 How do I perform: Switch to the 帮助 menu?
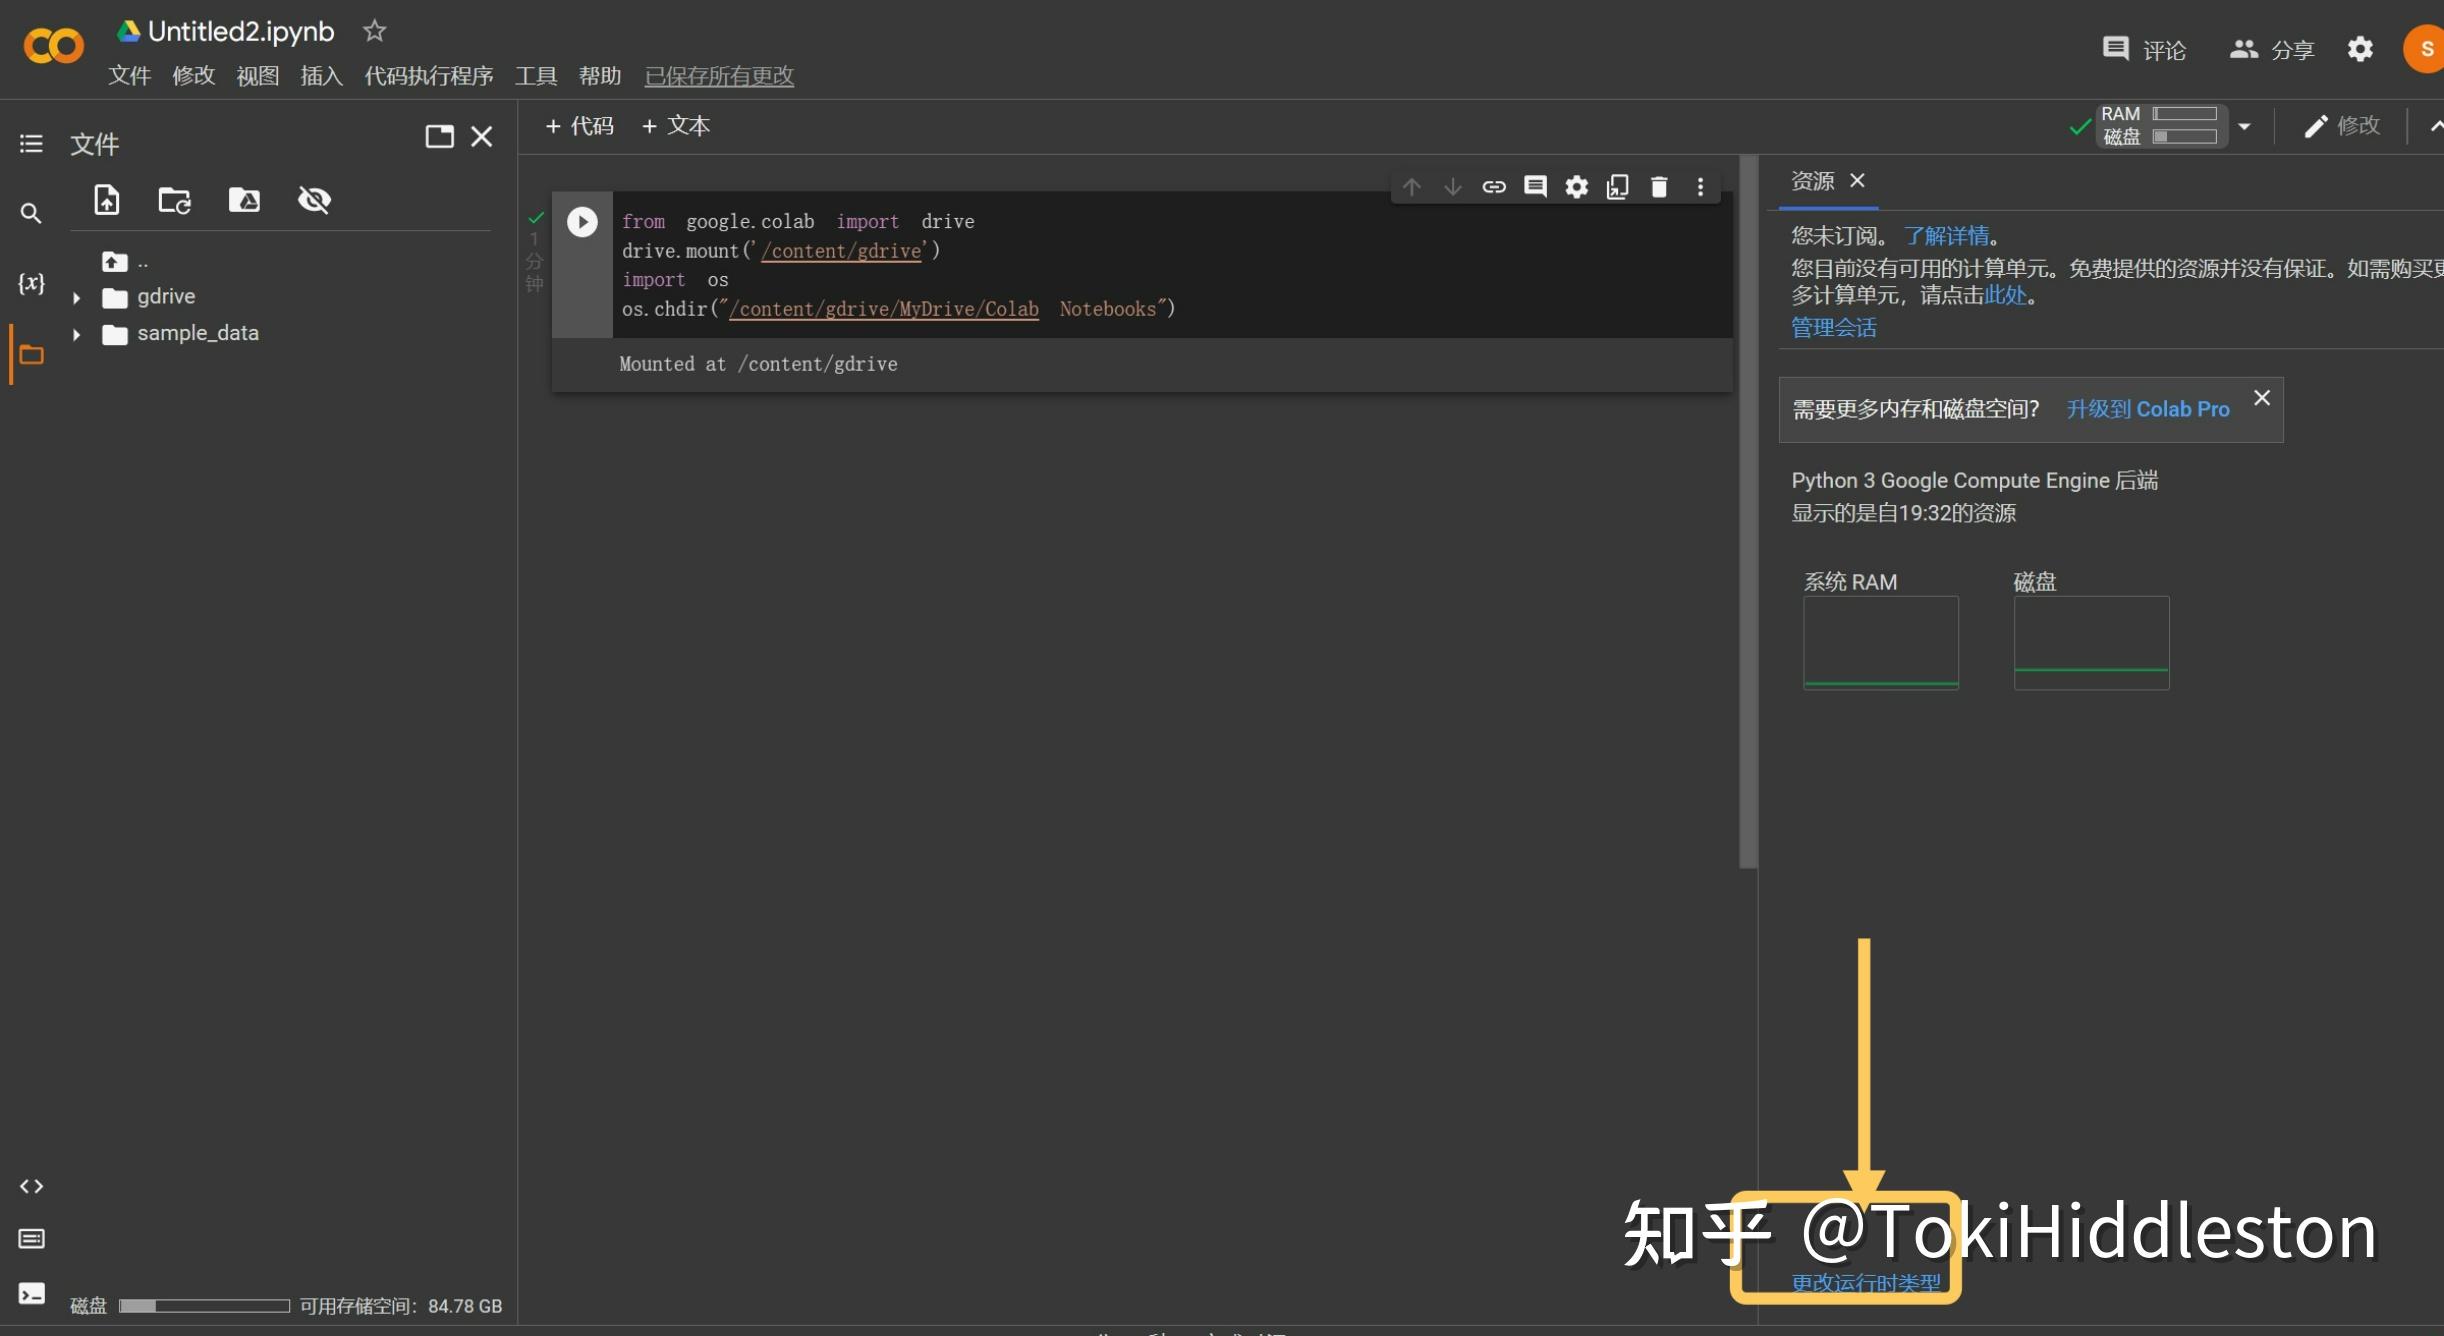tap(600, 76)
